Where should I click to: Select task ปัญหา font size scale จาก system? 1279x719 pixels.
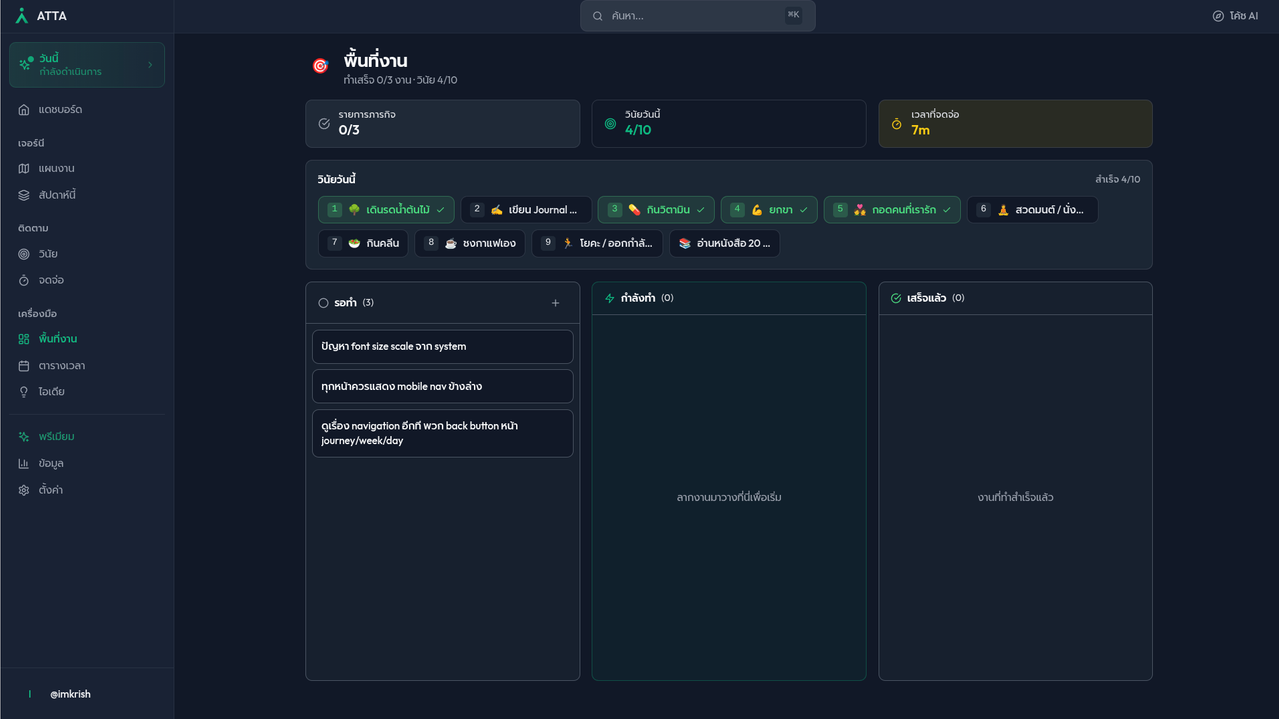coord(443,347)
